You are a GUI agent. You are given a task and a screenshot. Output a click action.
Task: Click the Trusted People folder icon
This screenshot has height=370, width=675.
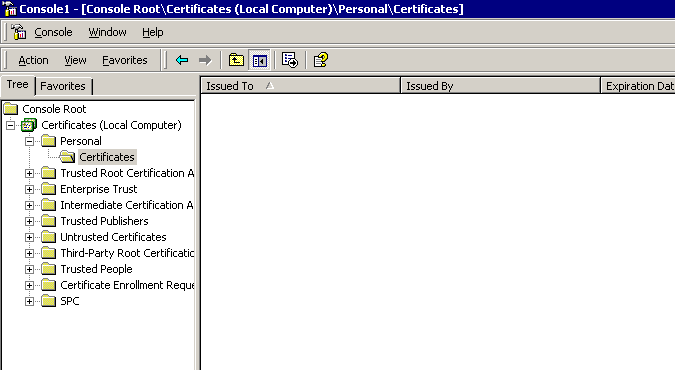point(48,269)
